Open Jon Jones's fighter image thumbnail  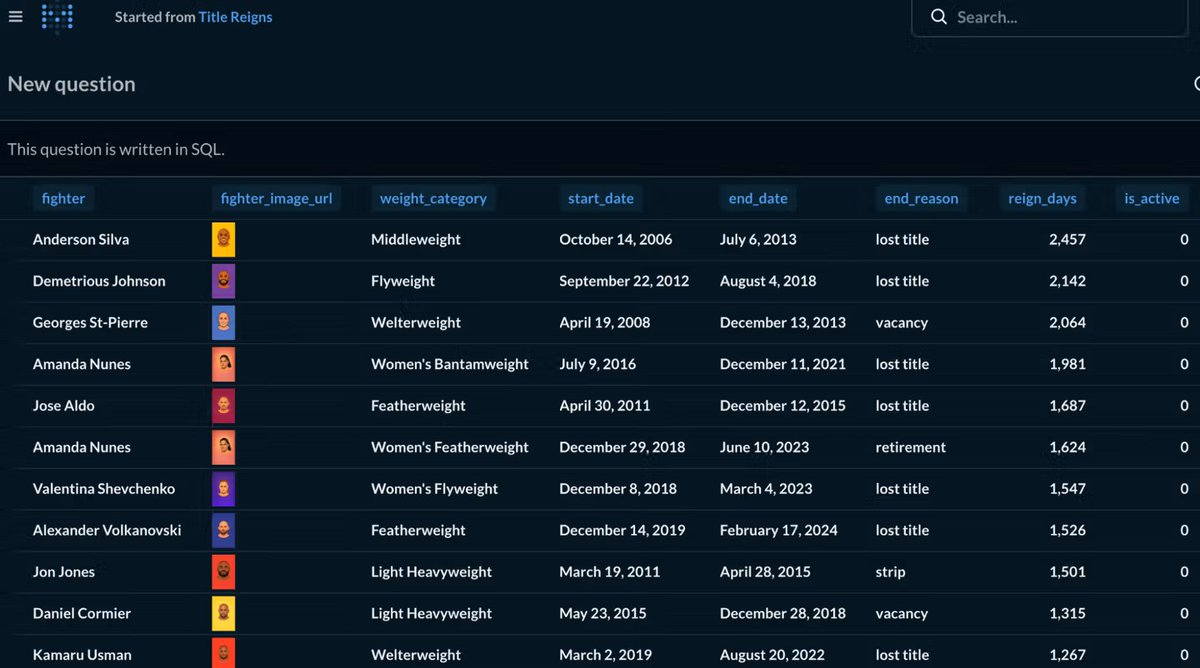point(224,572)
